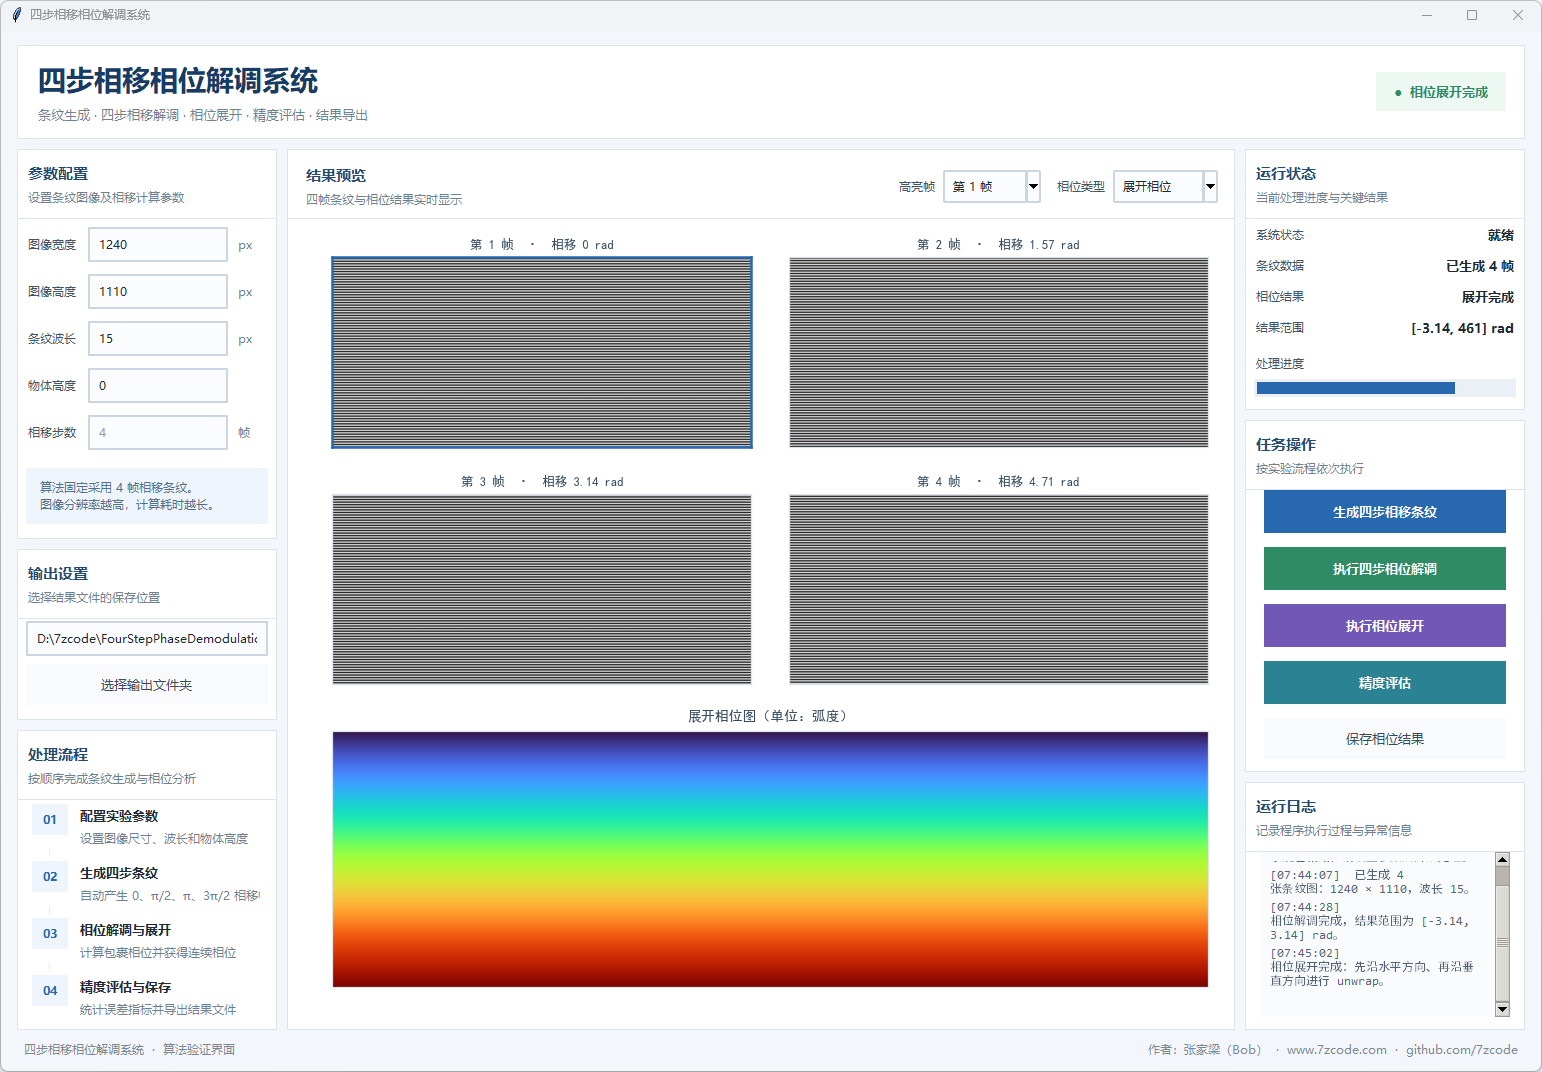1542x1072 pixels.
Task: Click the log entry timestamped [07:45:02]
Action: click(1372, 967)
